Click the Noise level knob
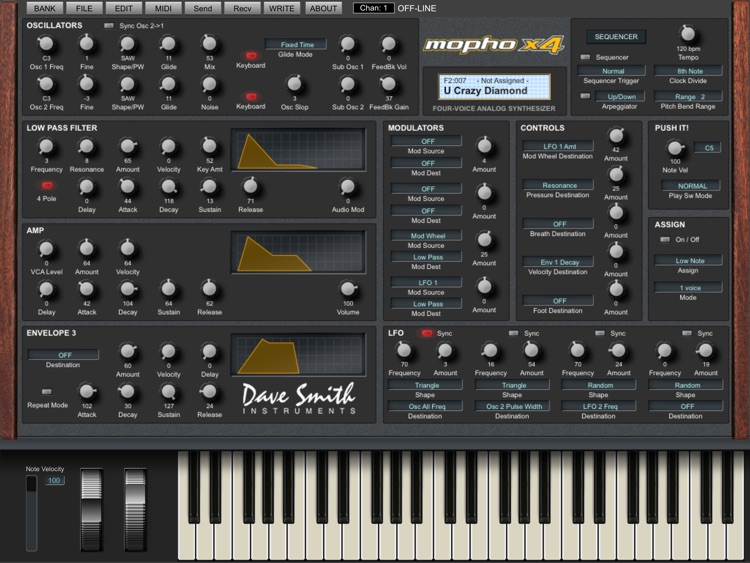This screenshot has height=563, width=750. (209, 84)
